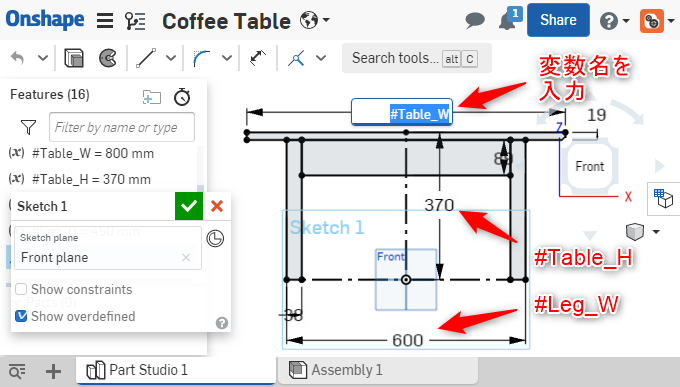Click the blue Share button

click(558, 20)
